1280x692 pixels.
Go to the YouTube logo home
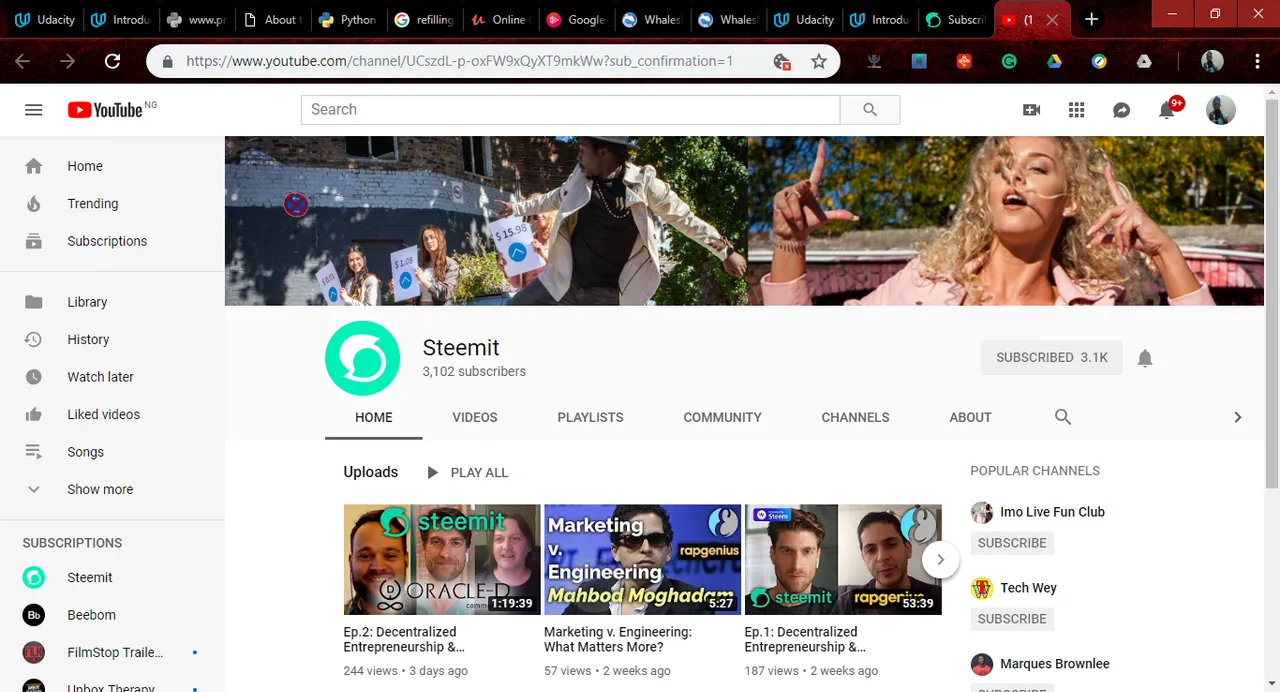point(105,110)
